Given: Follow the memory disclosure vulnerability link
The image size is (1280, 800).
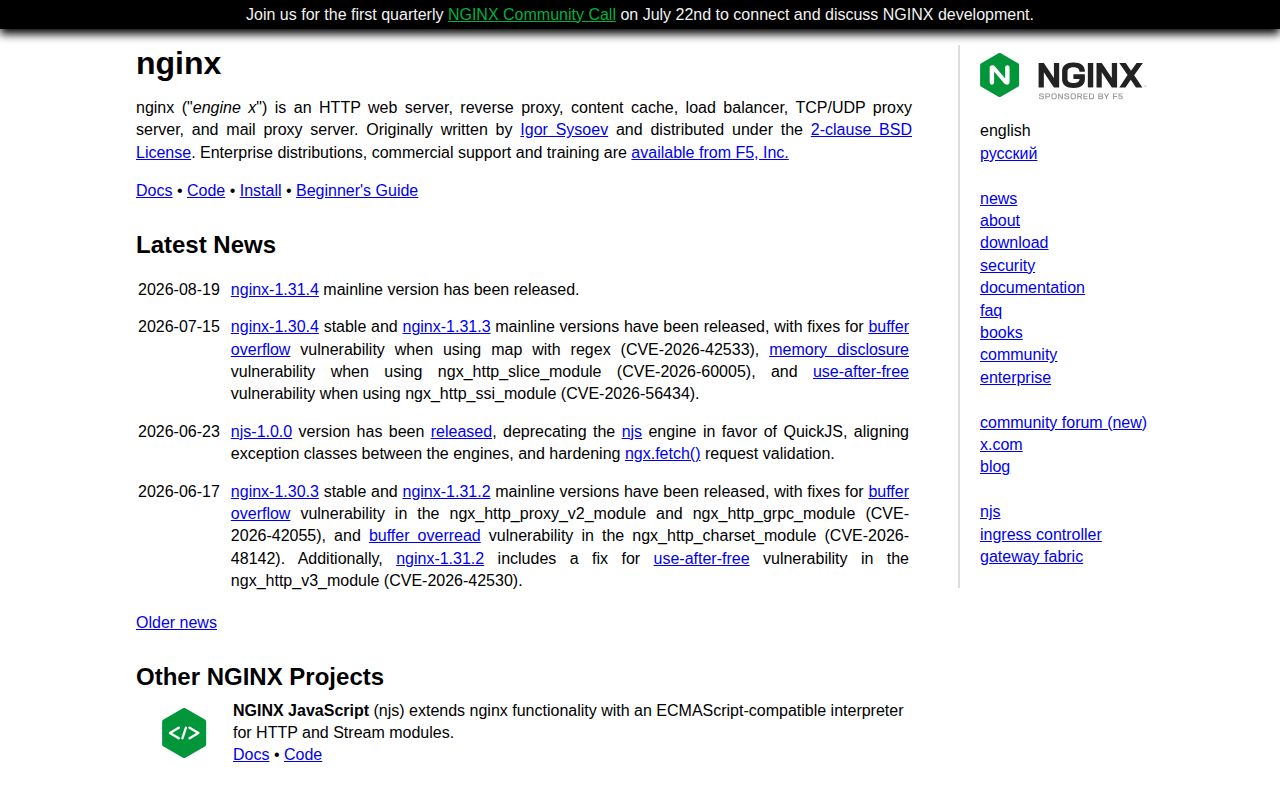Looking at the screenshot, I should 839,350.
